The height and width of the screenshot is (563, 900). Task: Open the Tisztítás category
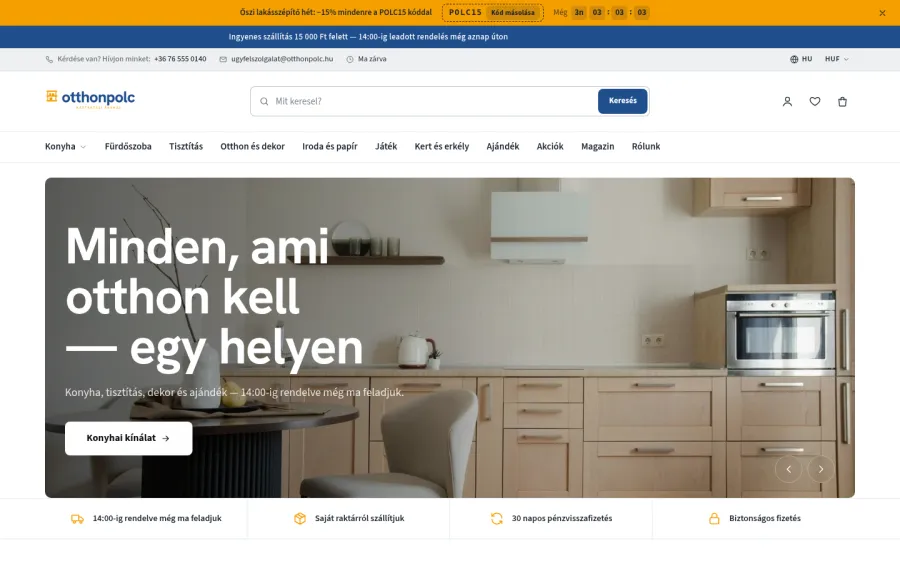point(186,146)
